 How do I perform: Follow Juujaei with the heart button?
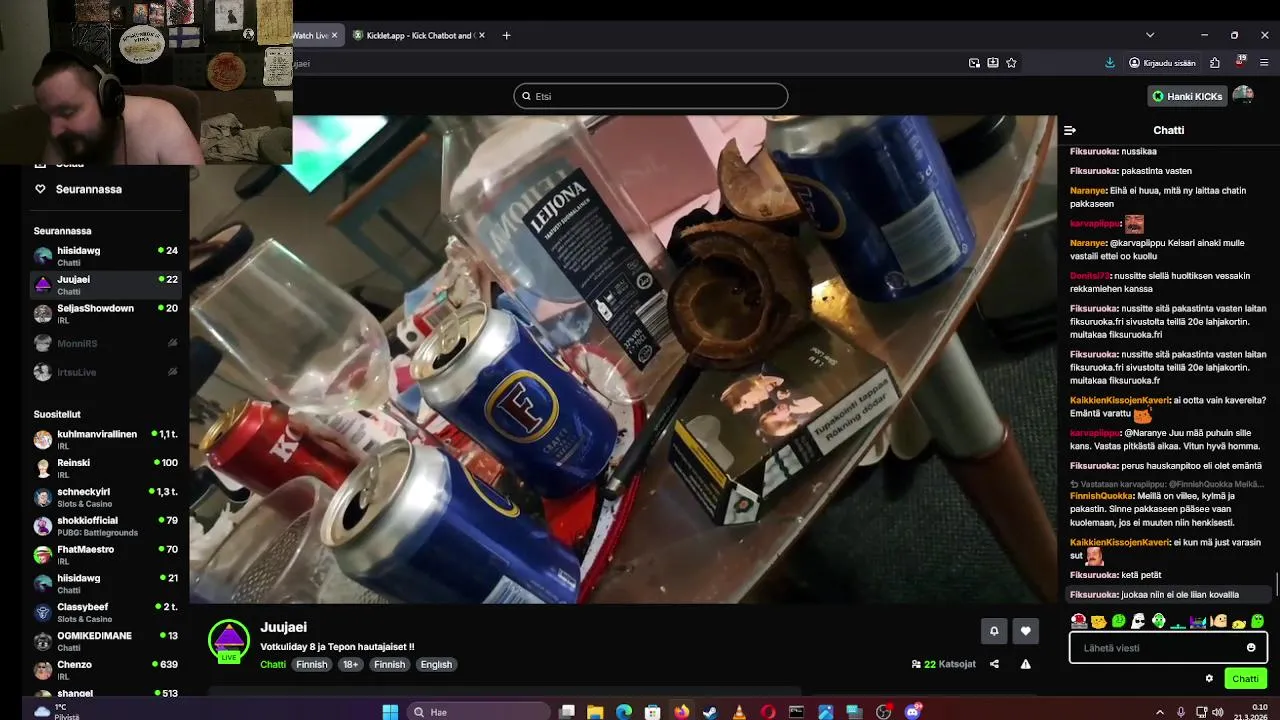[1026, 631]
